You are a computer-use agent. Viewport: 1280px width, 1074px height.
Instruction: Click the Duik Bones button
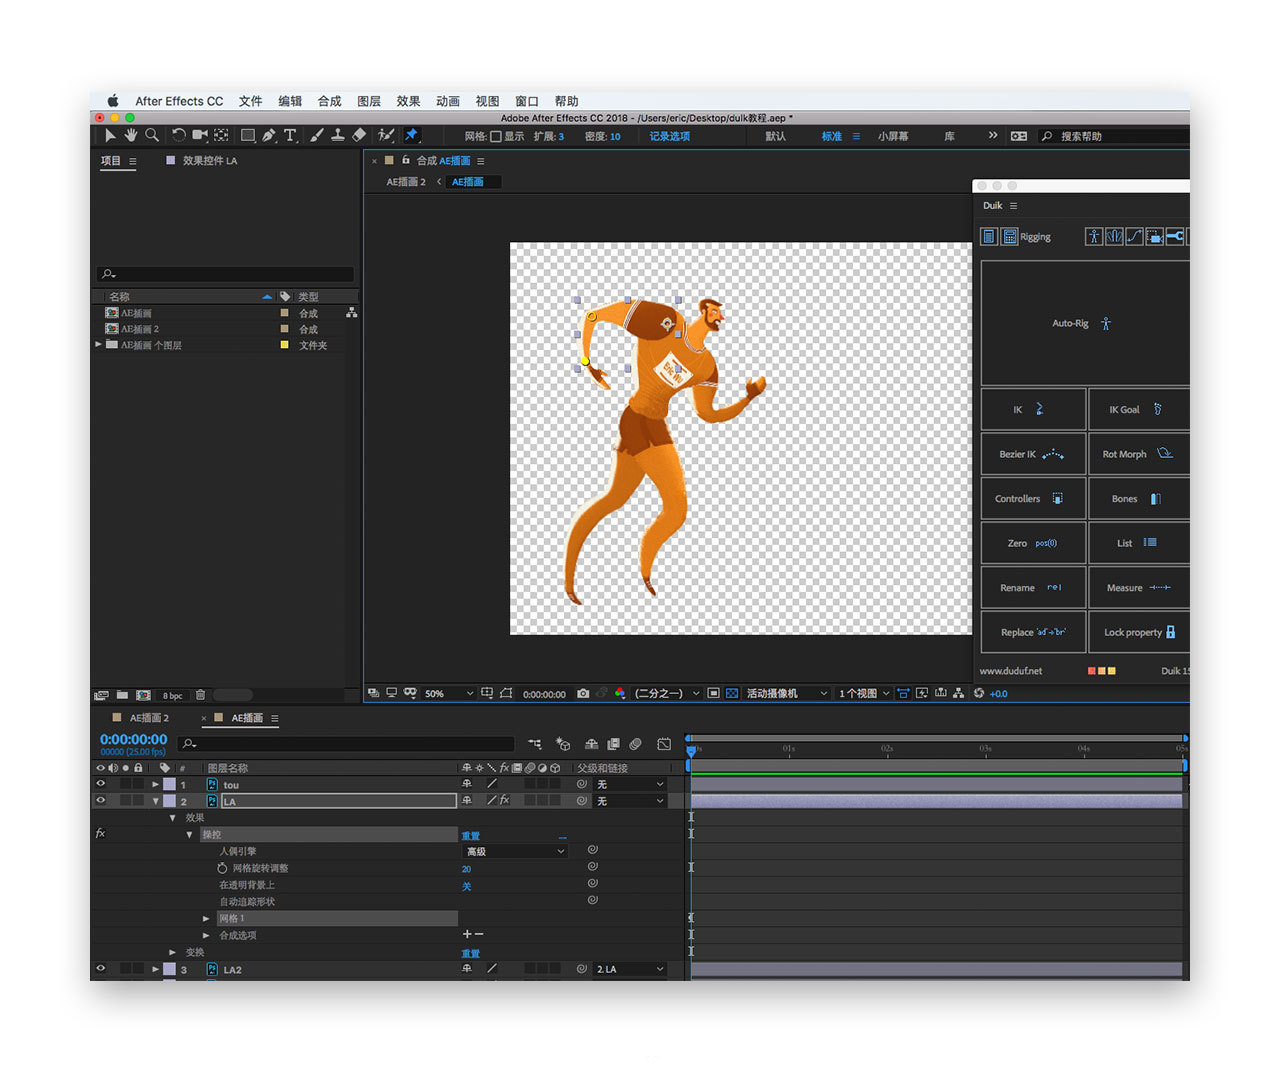click(1139, 498)
